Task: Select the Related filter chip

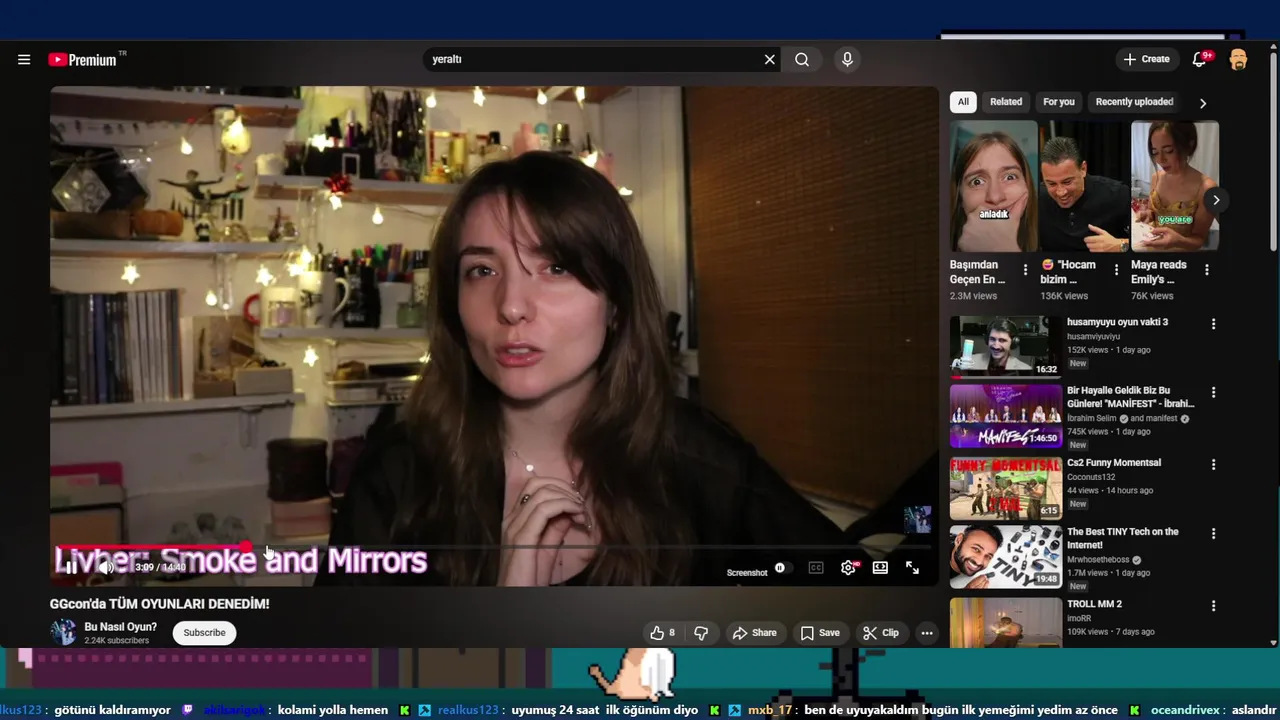Action: click(1006, 102)
